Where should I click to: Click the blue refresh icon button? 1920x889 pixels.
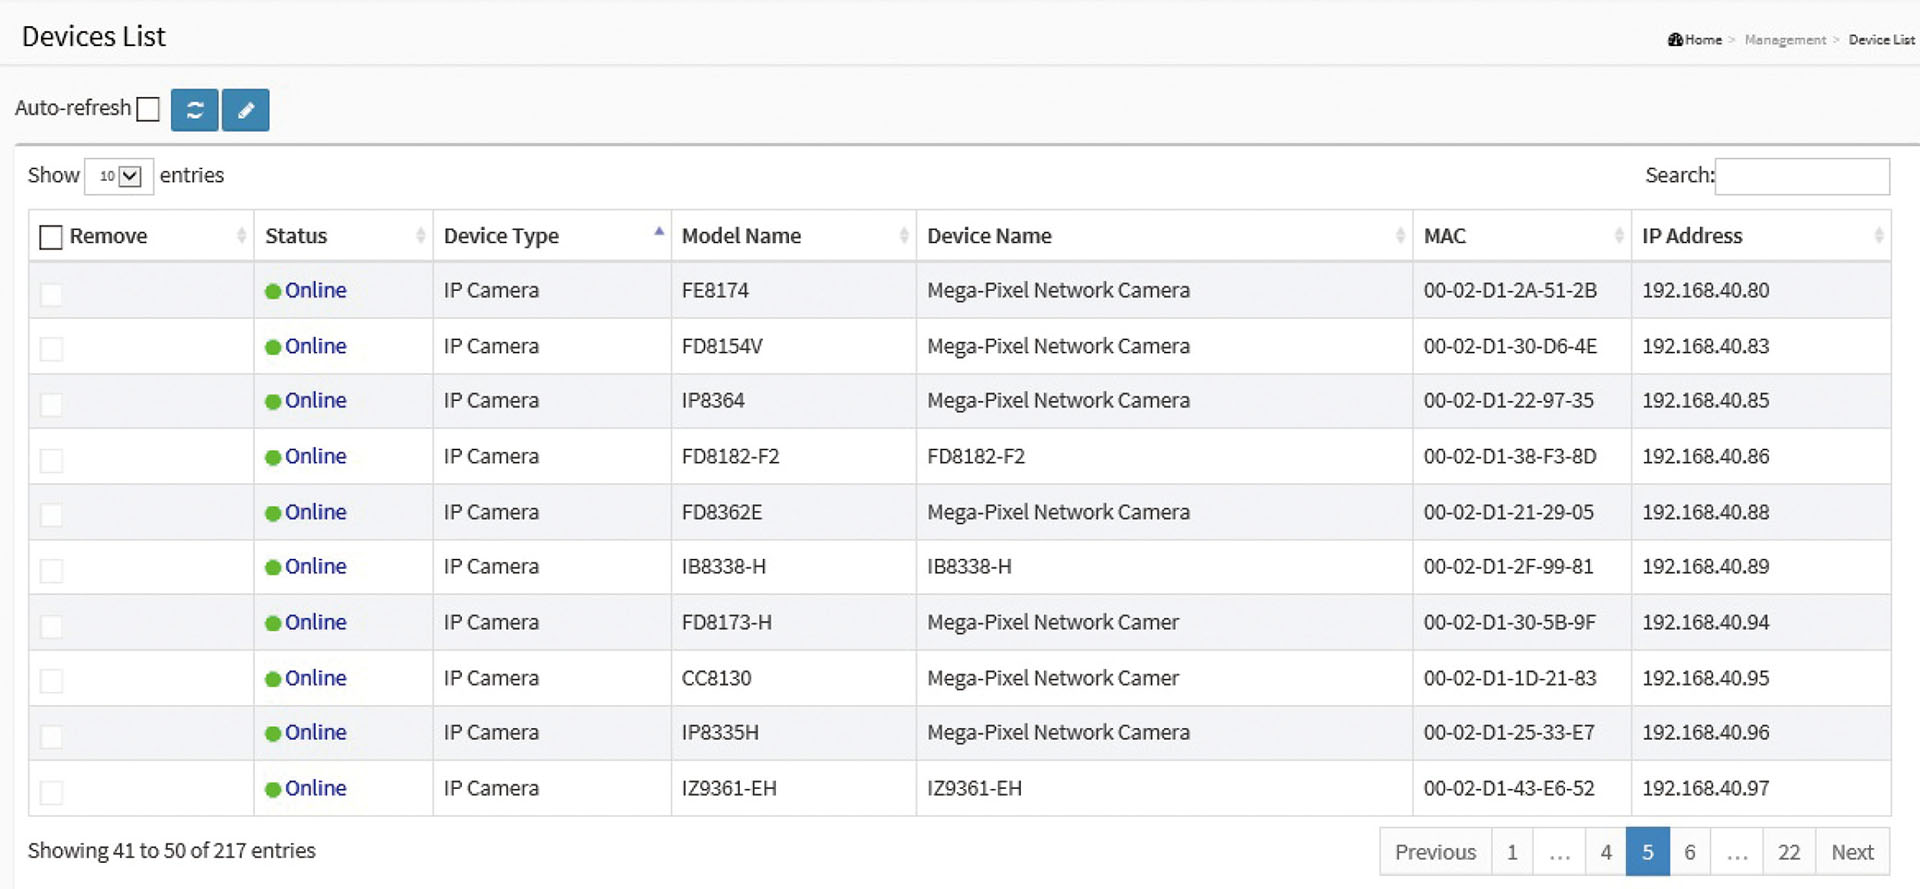click(194, 110)
